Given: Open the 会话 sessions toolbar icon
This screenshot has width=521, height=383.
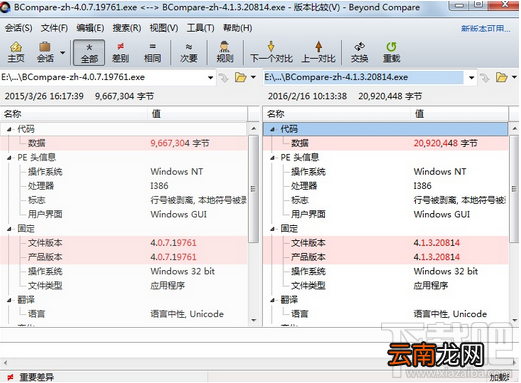Looking at the screenshot, I should [45, 52].
